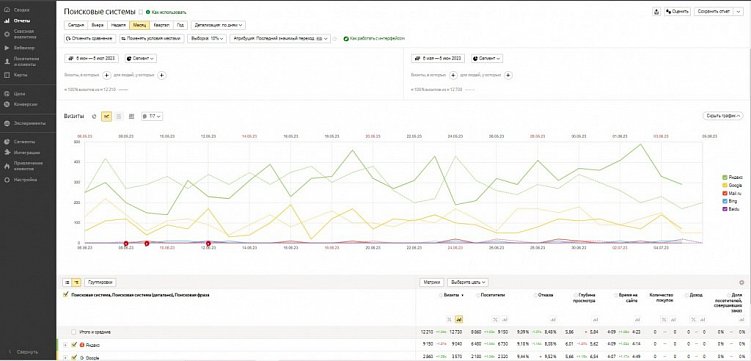Open arrow dropdown next to Сохранить отчет
Screen dimensions: 751x361
(x=739, y=11)
